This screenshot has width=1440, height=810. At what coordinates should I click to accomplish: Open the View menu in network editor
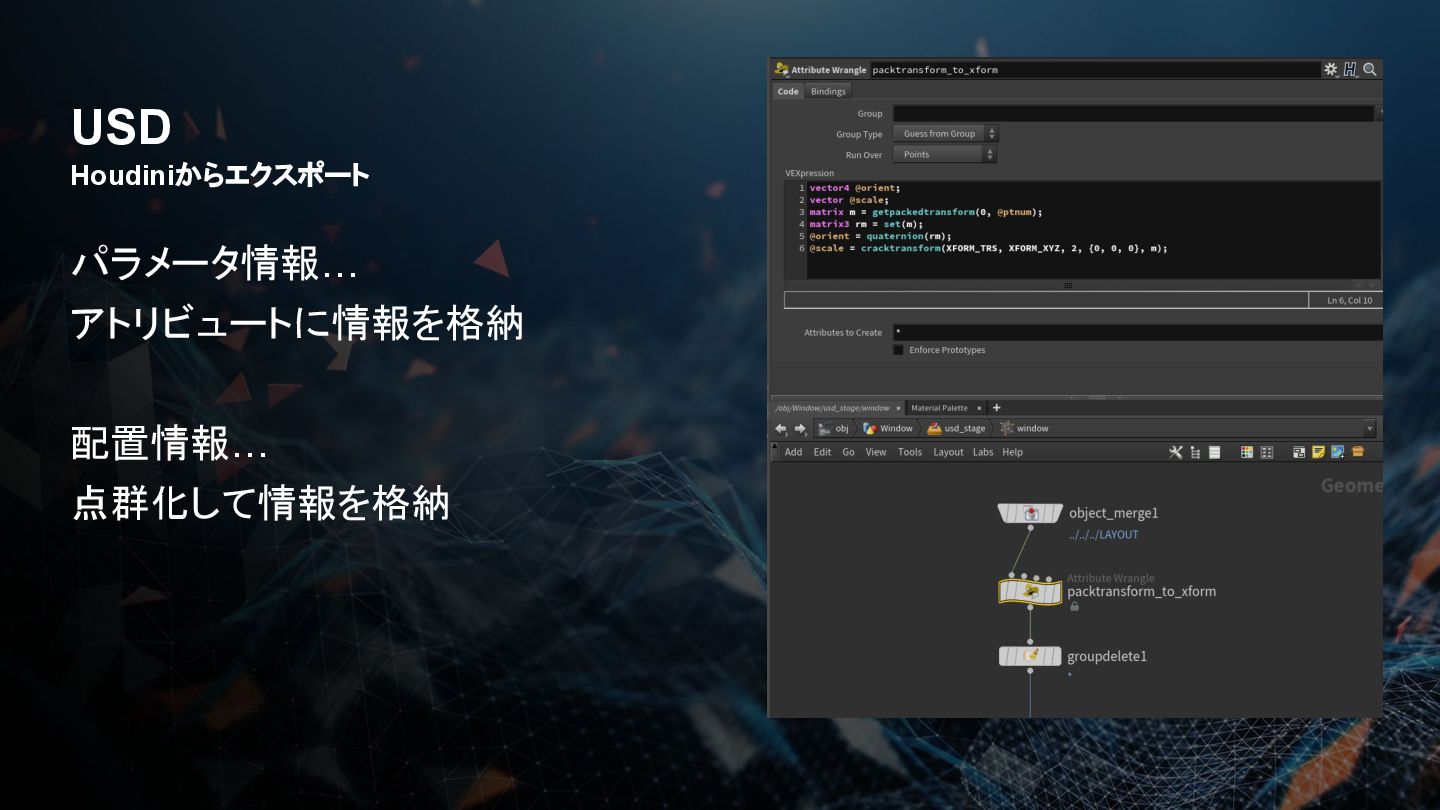tap(876, 452)
